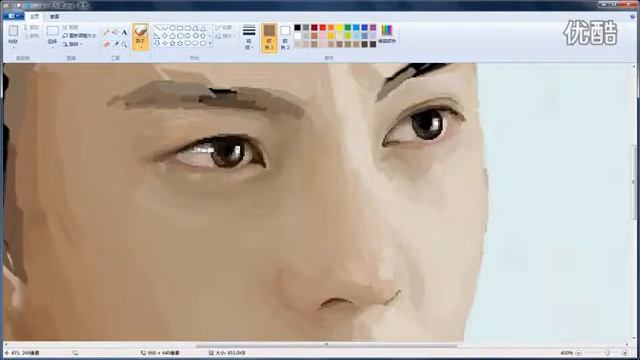Pick the purple color swatch

click(x=373, y=27)
